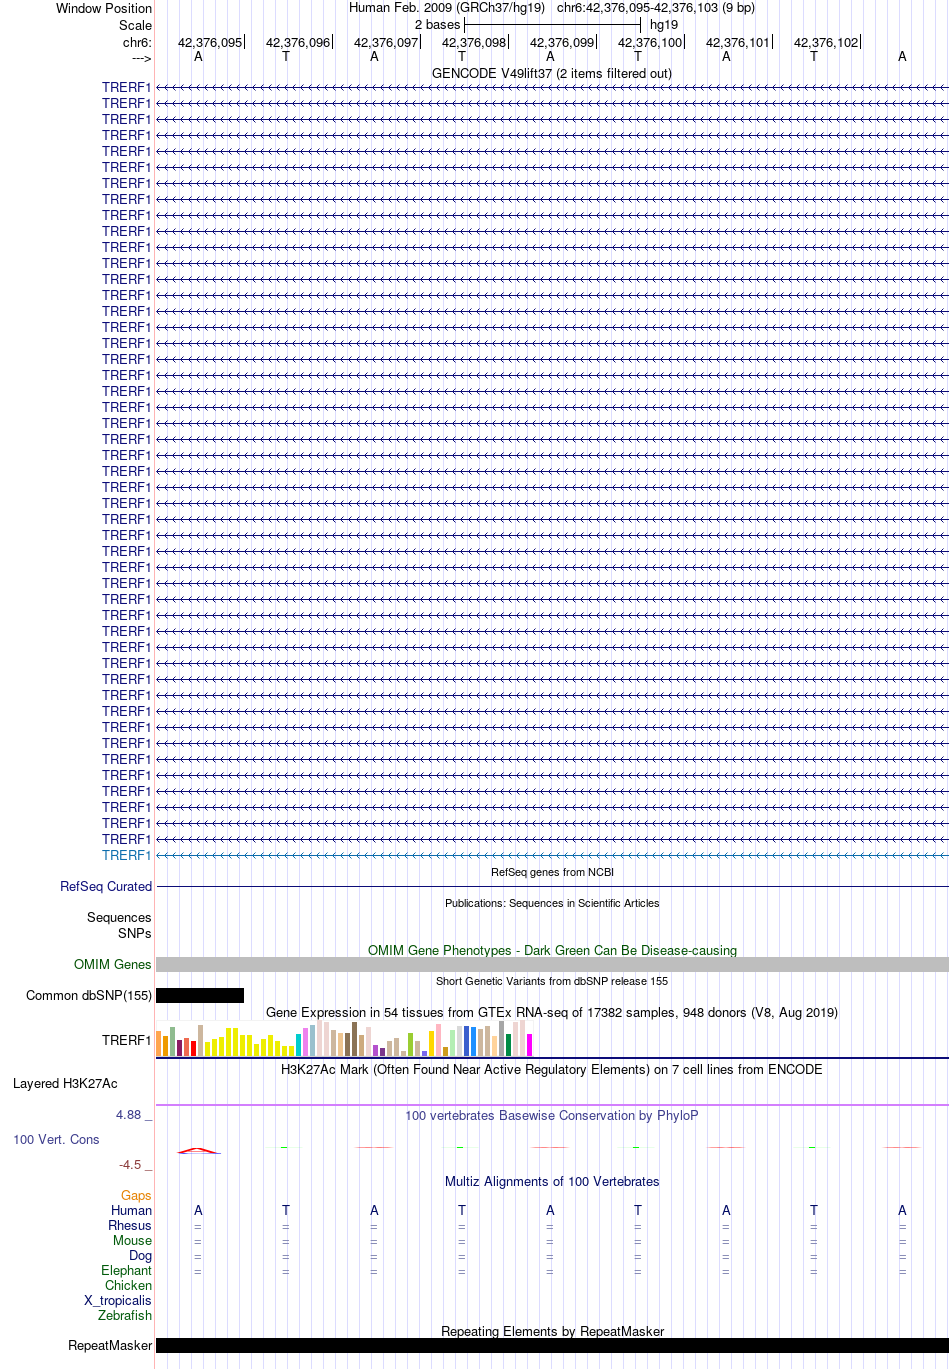This screenshot has width=950, height=1369.
Task: Click the cyan bar in GTEx expression chart
Action: coord(298,1045)
